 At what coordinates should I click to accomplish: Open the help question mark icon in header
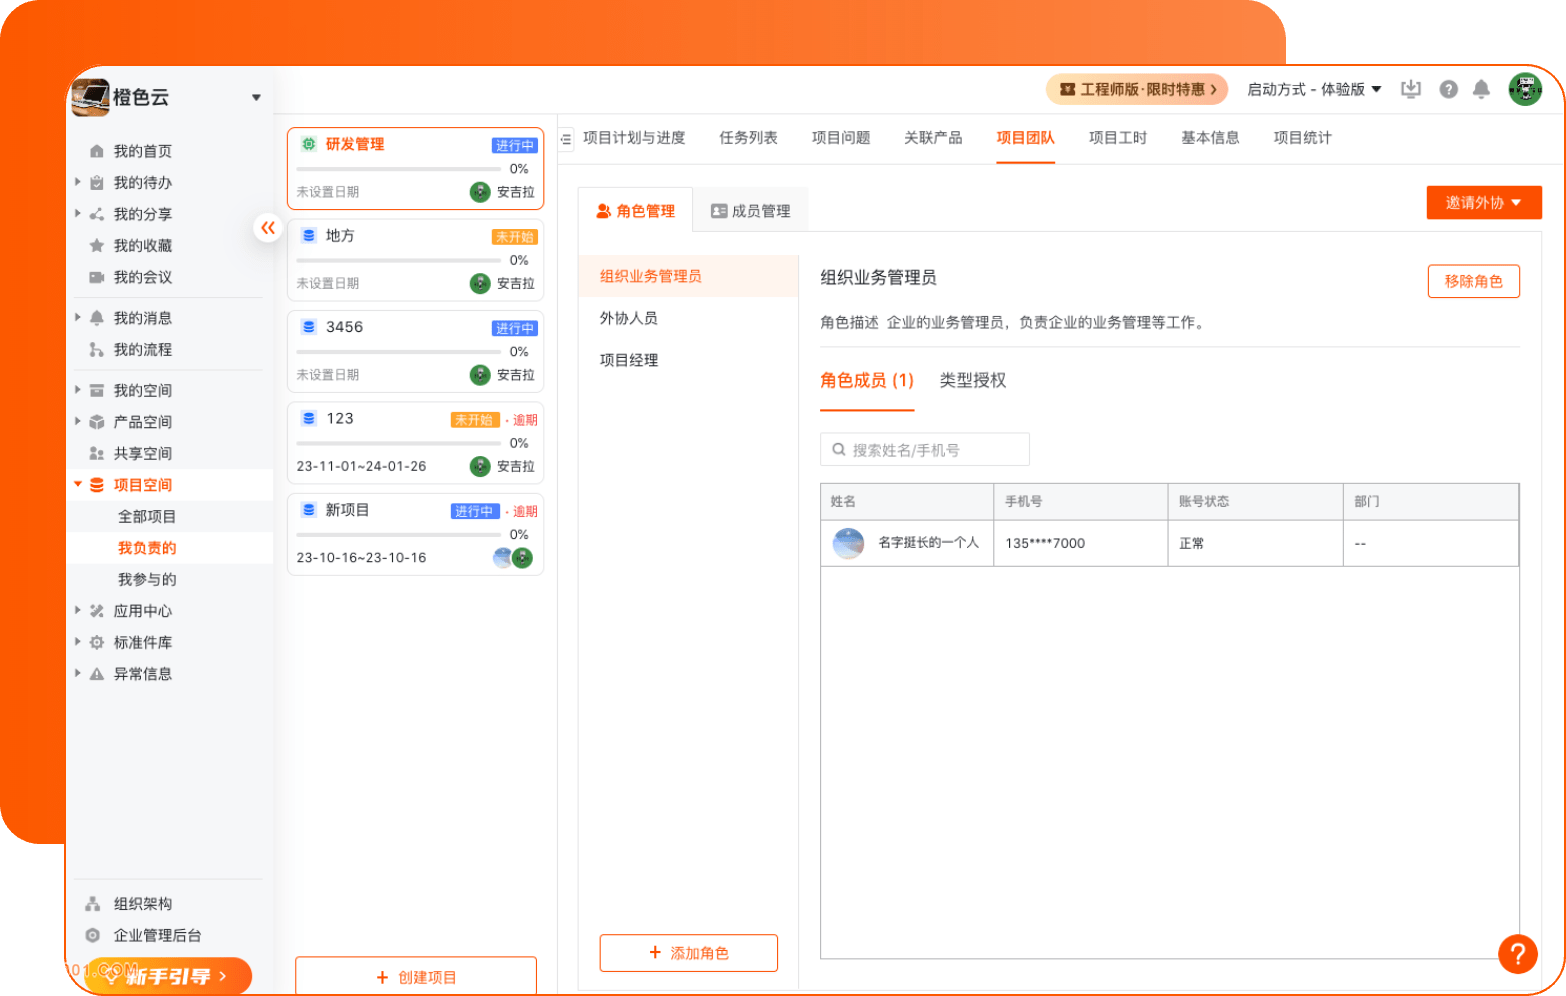pyautogui.click(x=1448, y=89)
